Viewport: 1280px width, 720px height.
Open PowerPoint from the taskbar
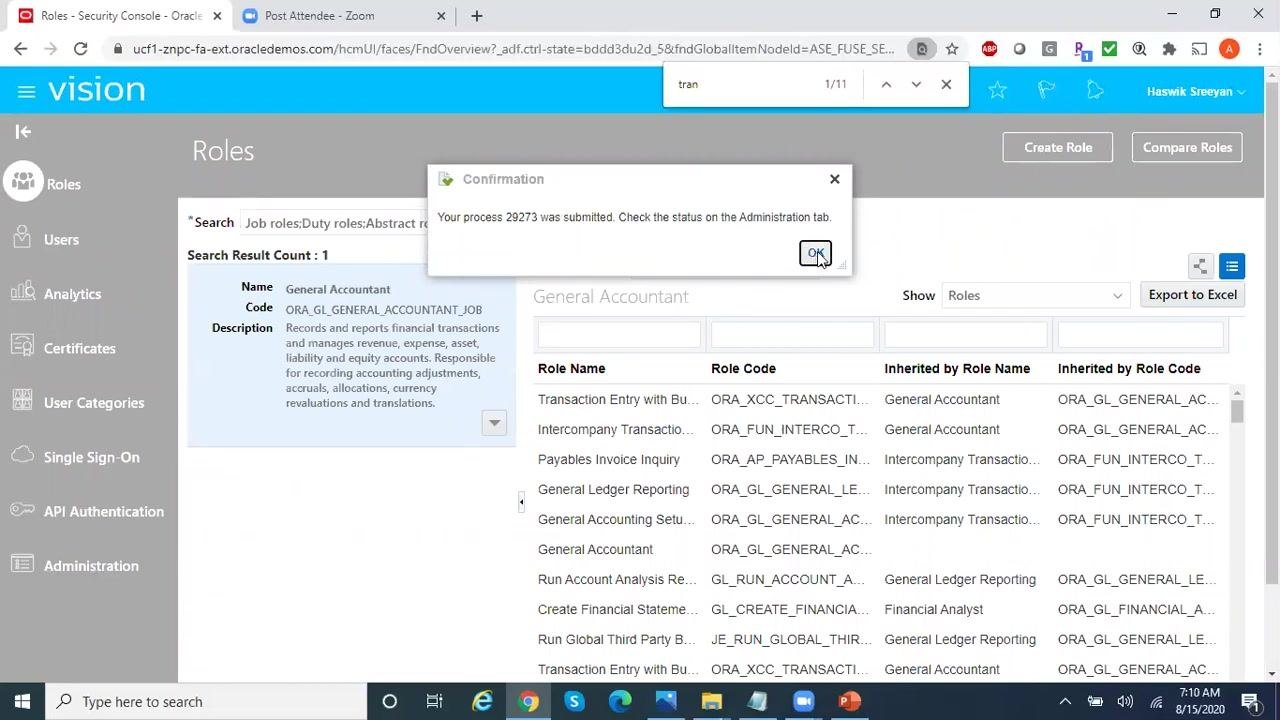(849, 701)
